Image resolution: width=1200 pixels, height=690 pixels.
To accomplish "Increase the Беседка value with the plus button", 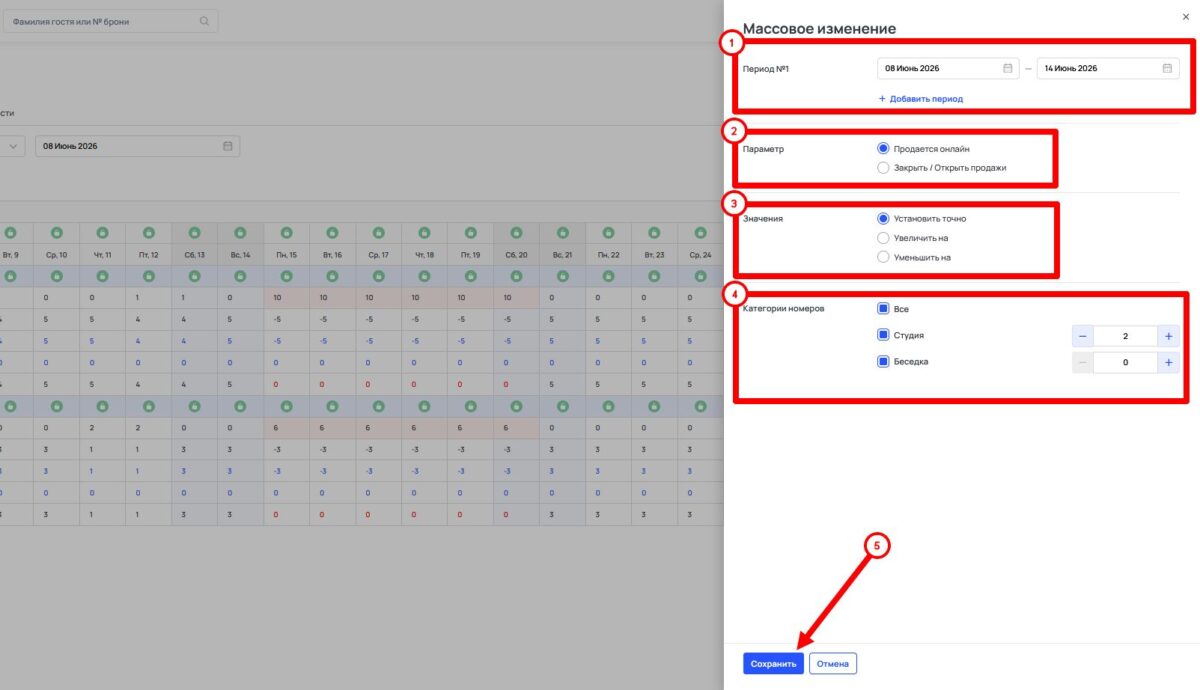I will 1168,363.
